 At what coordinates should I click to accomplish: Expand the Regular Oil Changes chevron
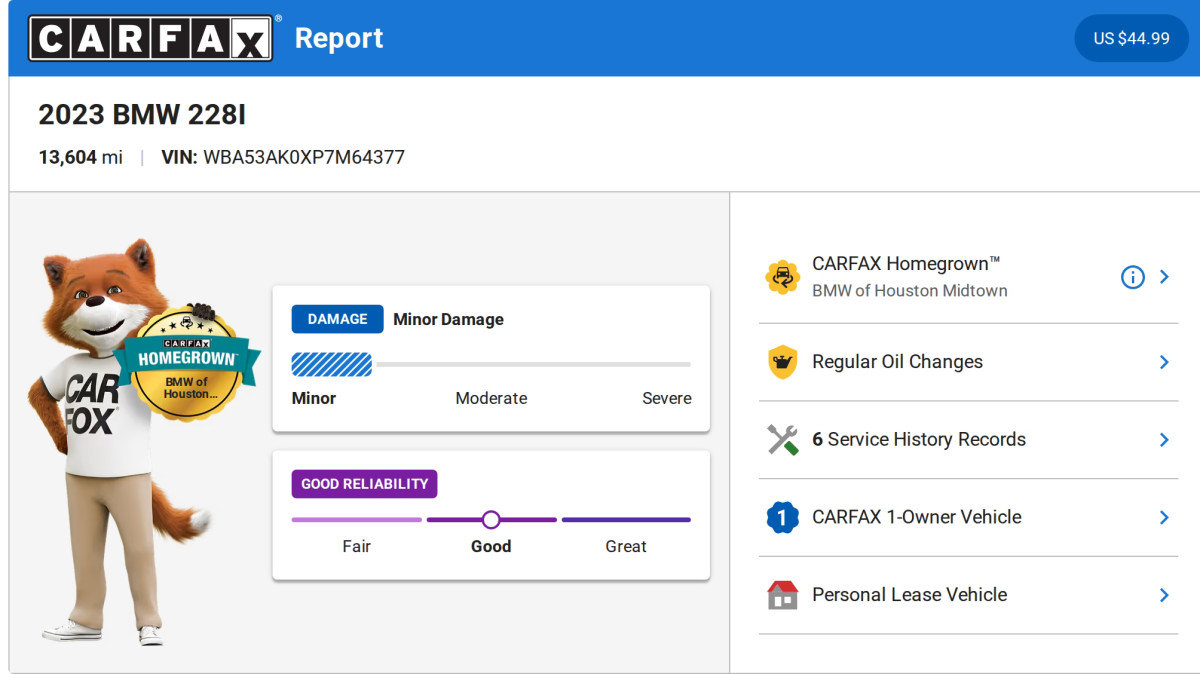click(x=1164, y=362)
